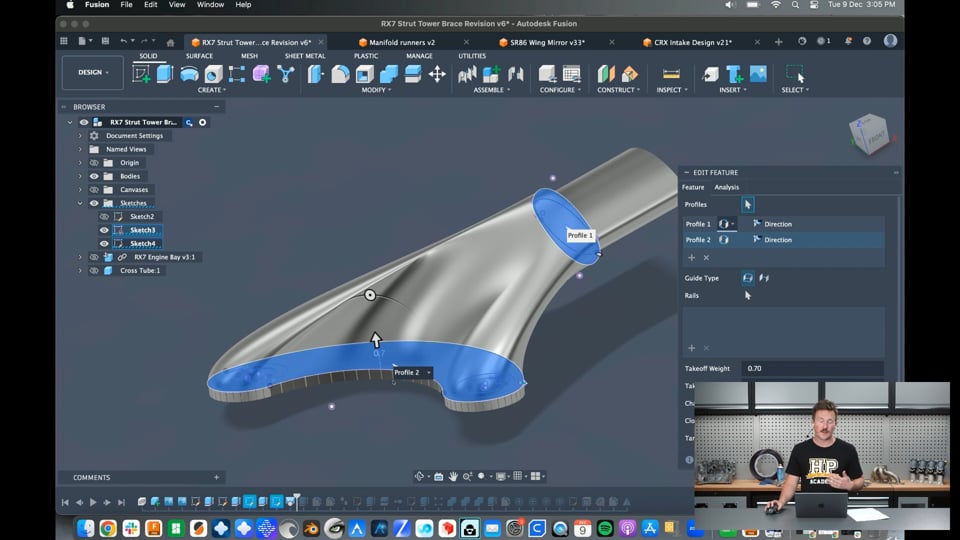The width and height of the screenshot is (960, 540).
Task: Click the Home icon beside document tabs
Action: coord(171,42)
